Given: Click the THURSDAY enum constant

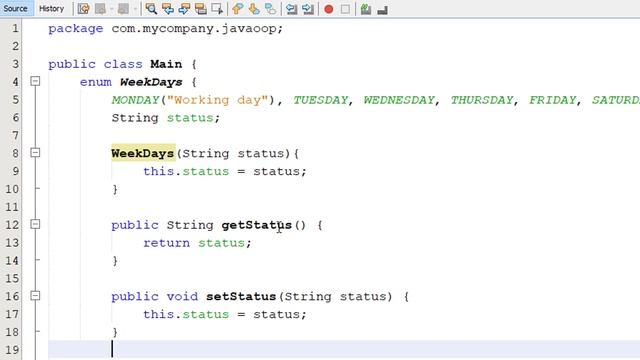Looking at the screenshot, I should [482, 100].
